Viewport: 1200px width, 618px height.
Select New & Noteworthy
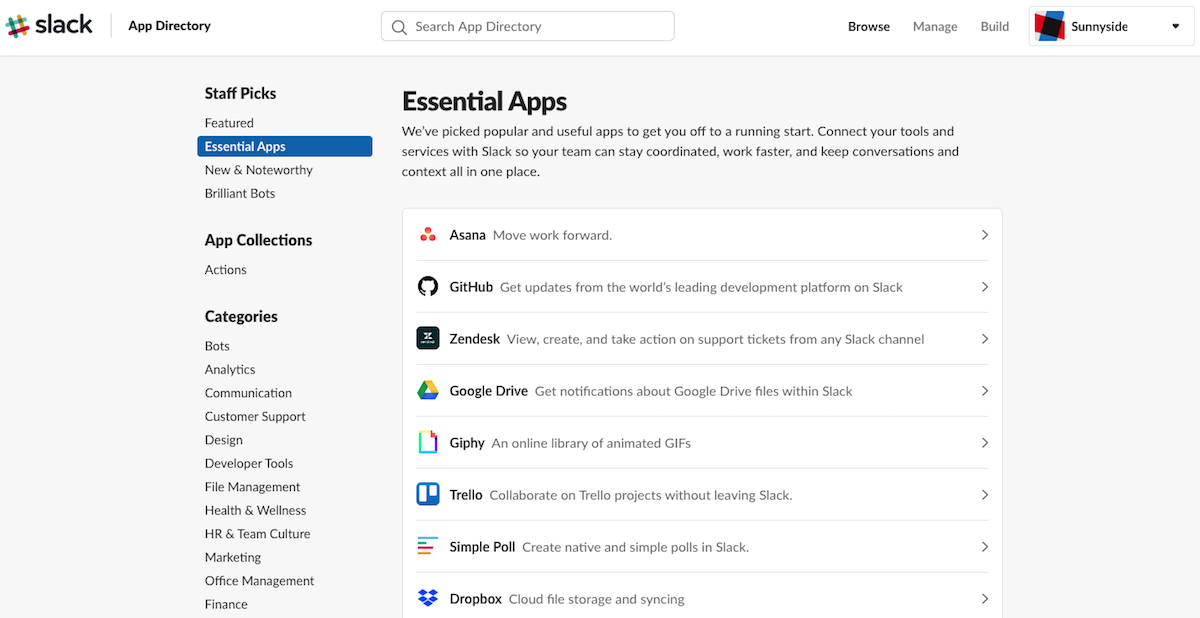tap(259, 170)
